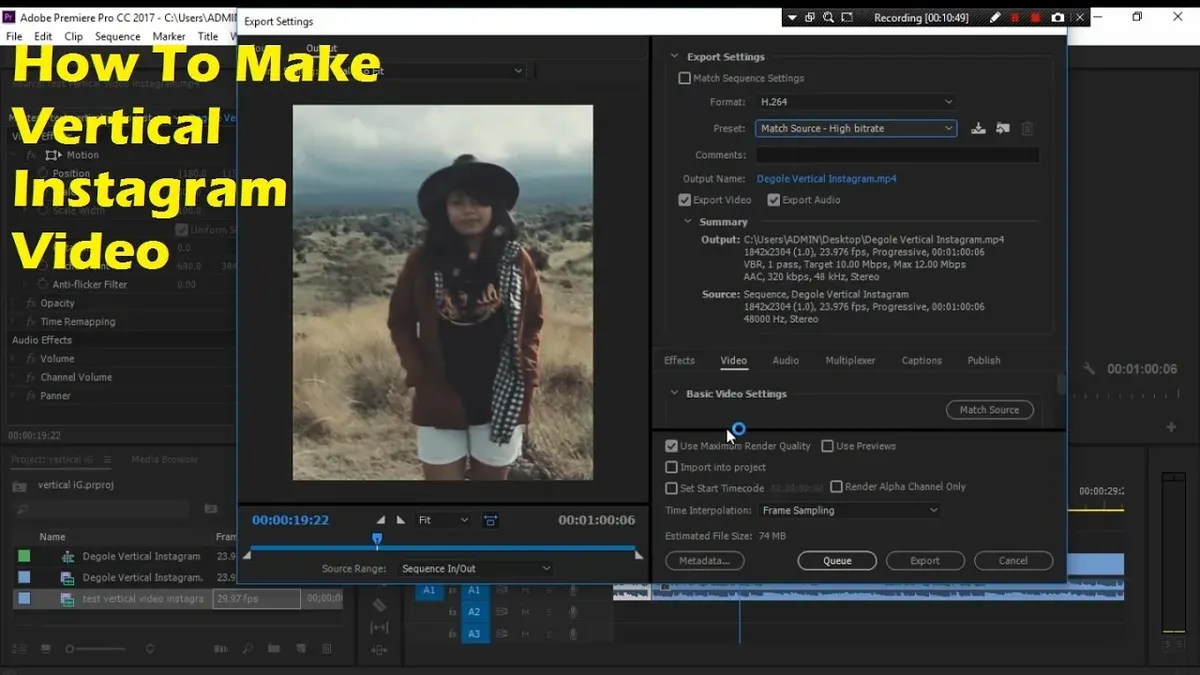Open the Format dropdown showing H.264

pyautogui.click(x=856, y=101)
